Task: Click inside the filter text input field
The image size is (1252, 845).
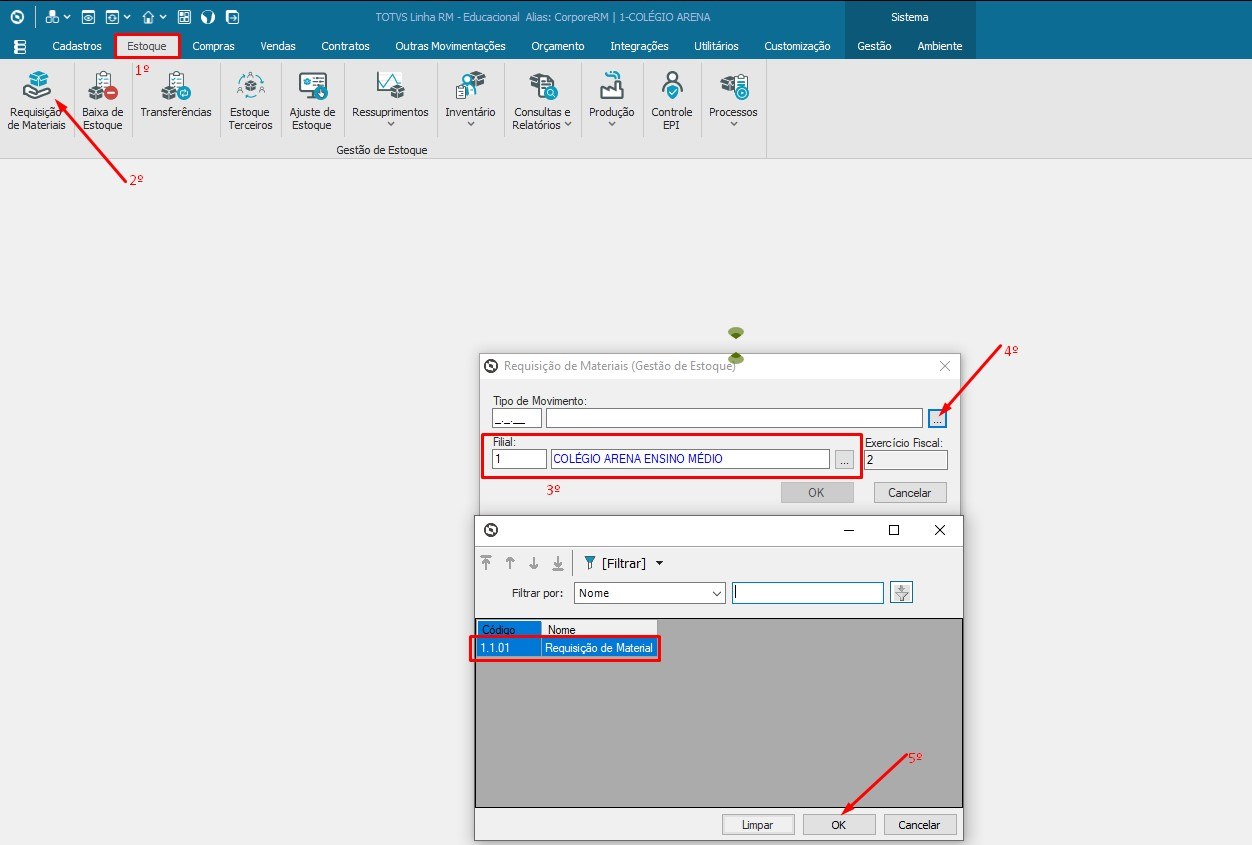Action: point(807,592)
